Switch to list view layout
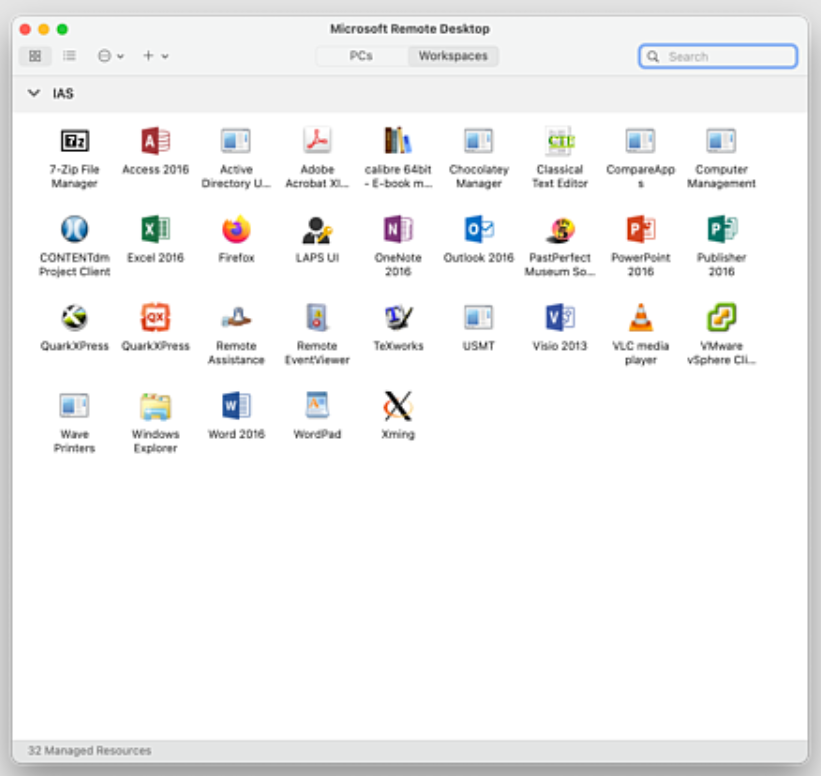821x776 pixels. (x=69, y=56)
